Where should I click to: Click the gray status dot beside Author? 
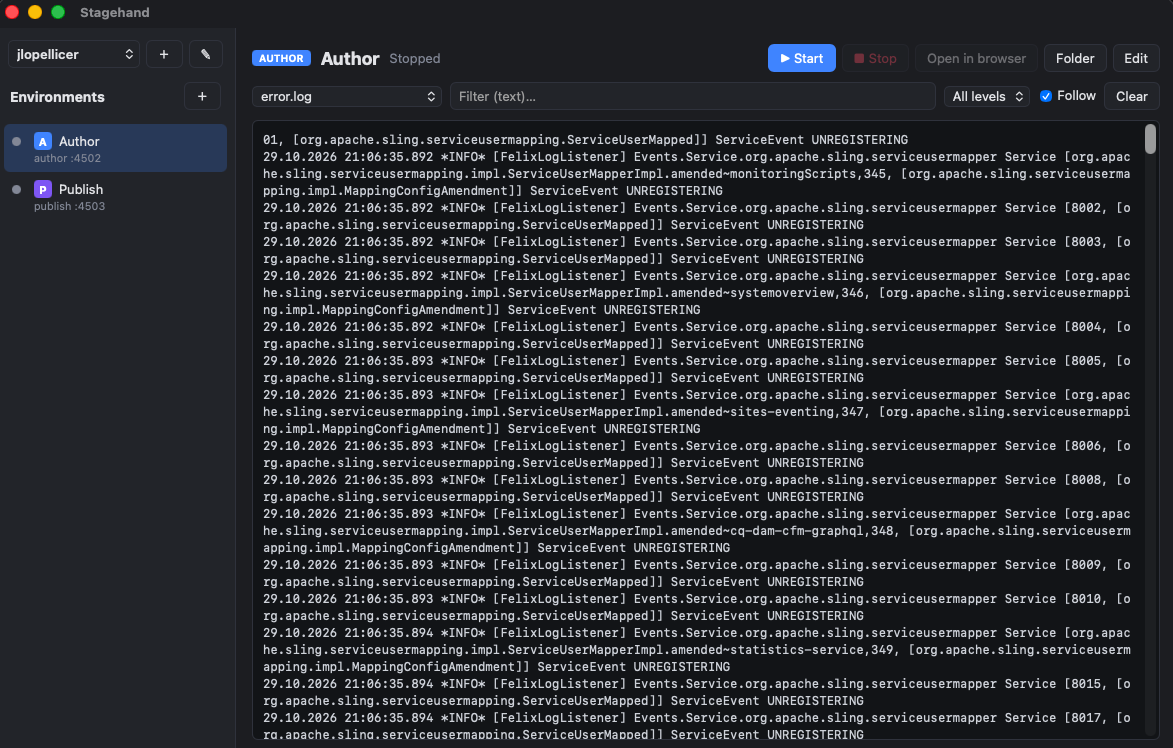click(16, 141)
